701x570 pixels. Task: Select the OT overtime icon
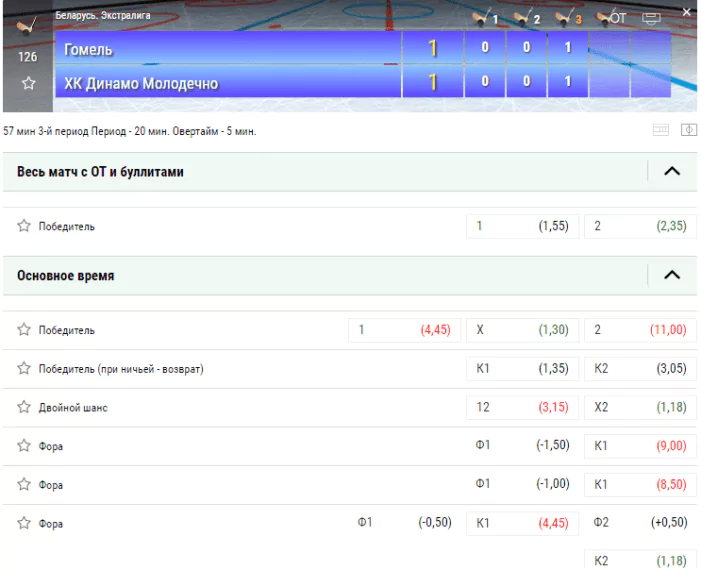(x=611, y=18)
